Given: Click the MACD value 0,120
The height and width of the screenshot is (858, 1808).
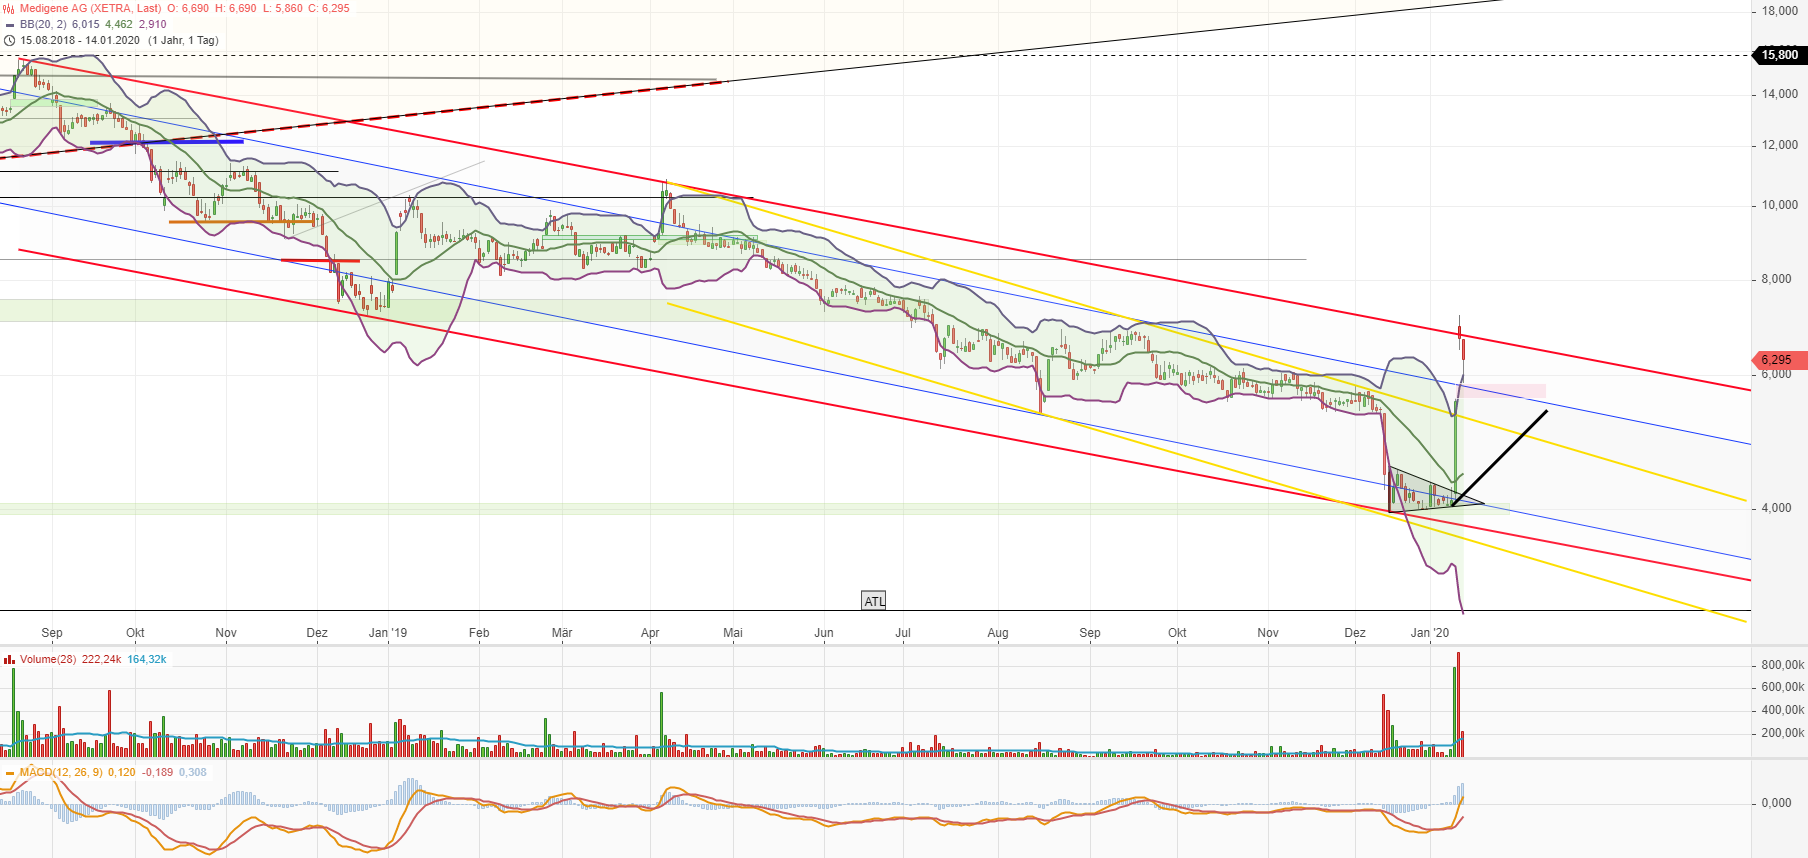Looking at the screenshot, I should click(122, 772).
